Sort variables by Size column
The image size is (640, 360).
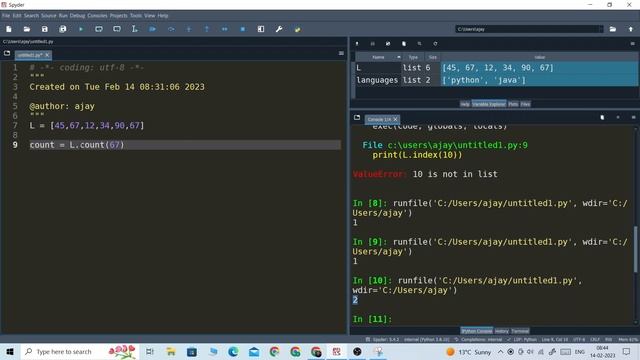[x=433, y=57]
